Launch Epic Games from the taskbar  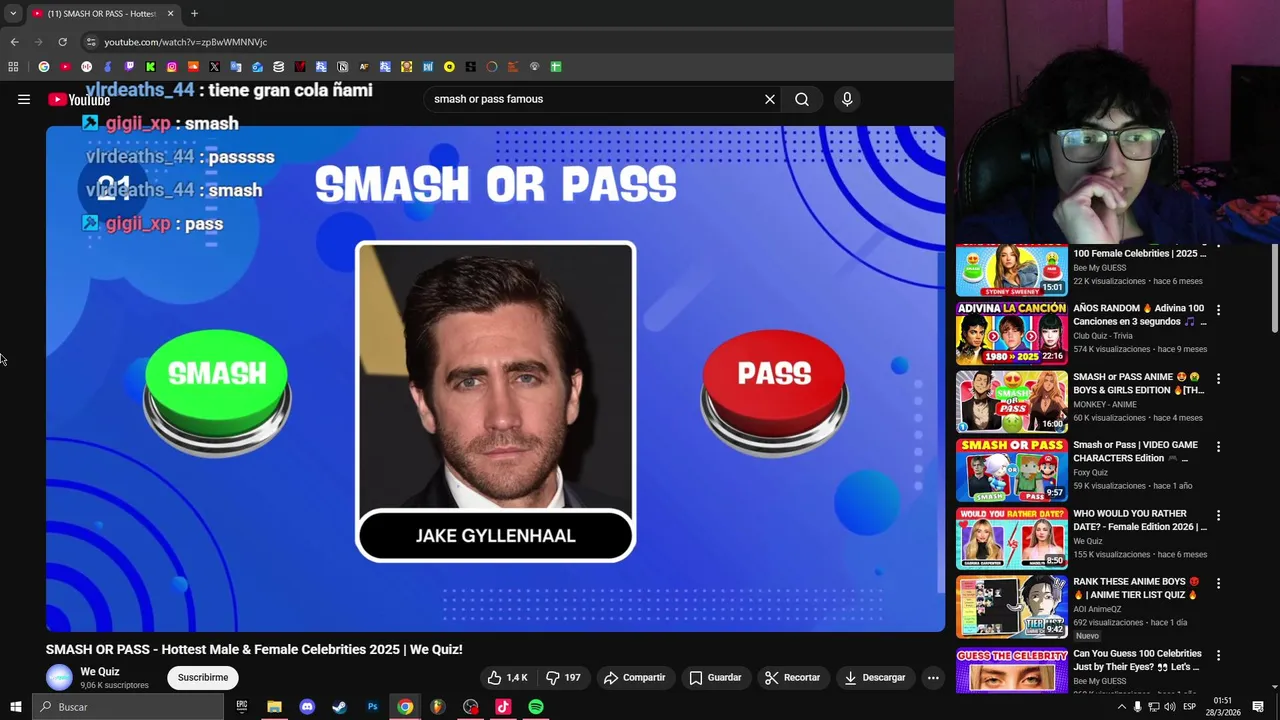pyautogui.click(x=242, y=707)
